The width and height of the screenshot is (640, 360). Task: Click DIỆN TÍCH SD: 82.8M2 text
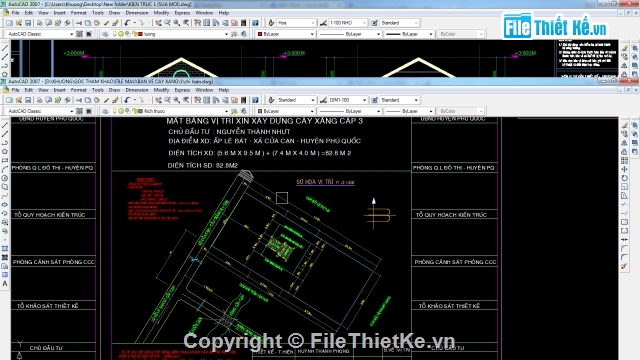203,165
